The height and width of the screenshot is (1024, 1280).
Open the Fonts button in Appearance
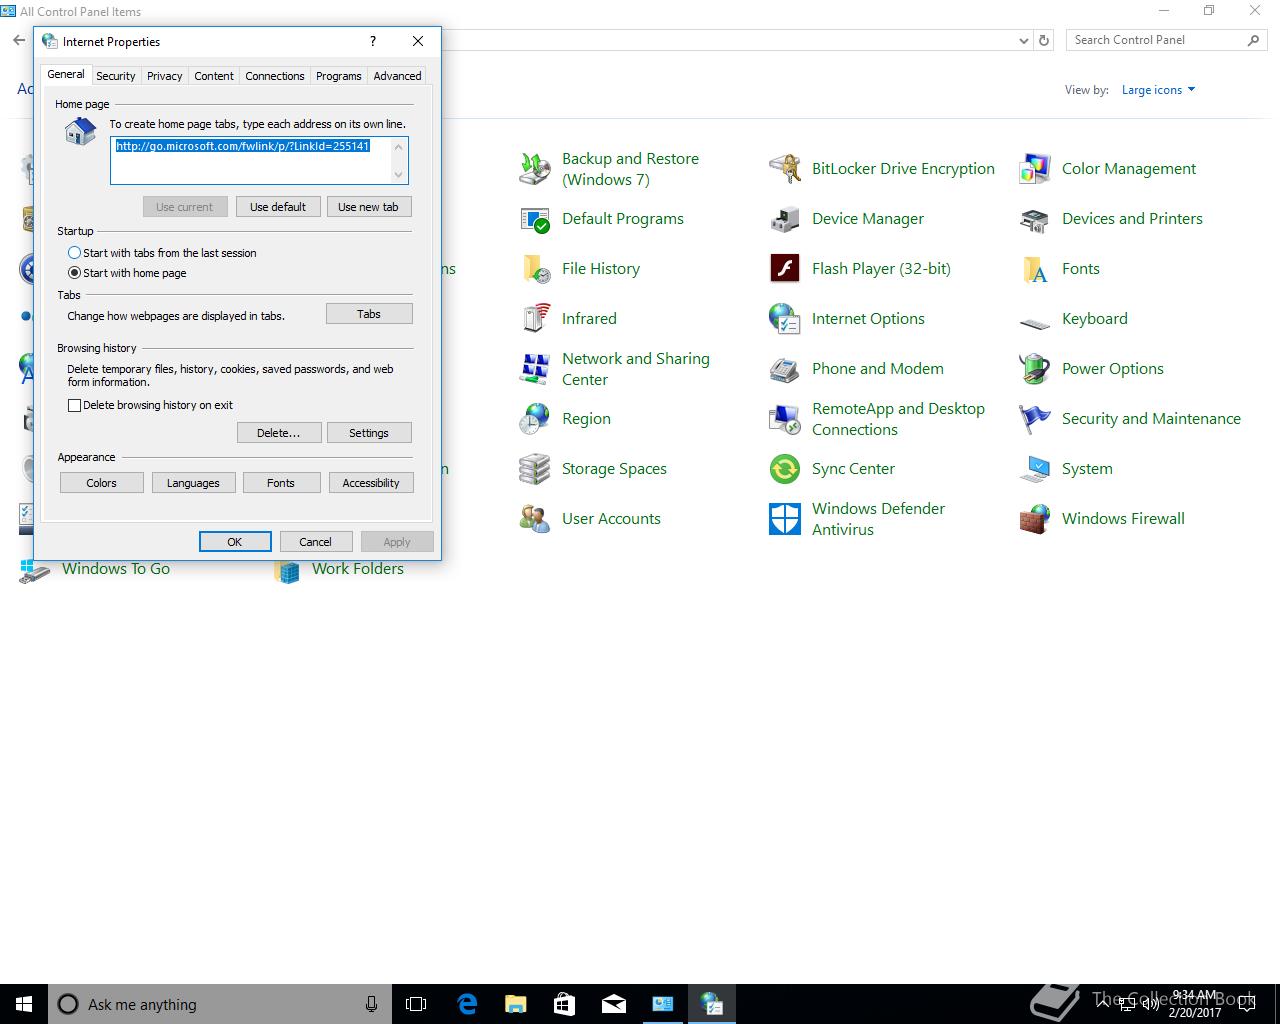pos(281,483)
